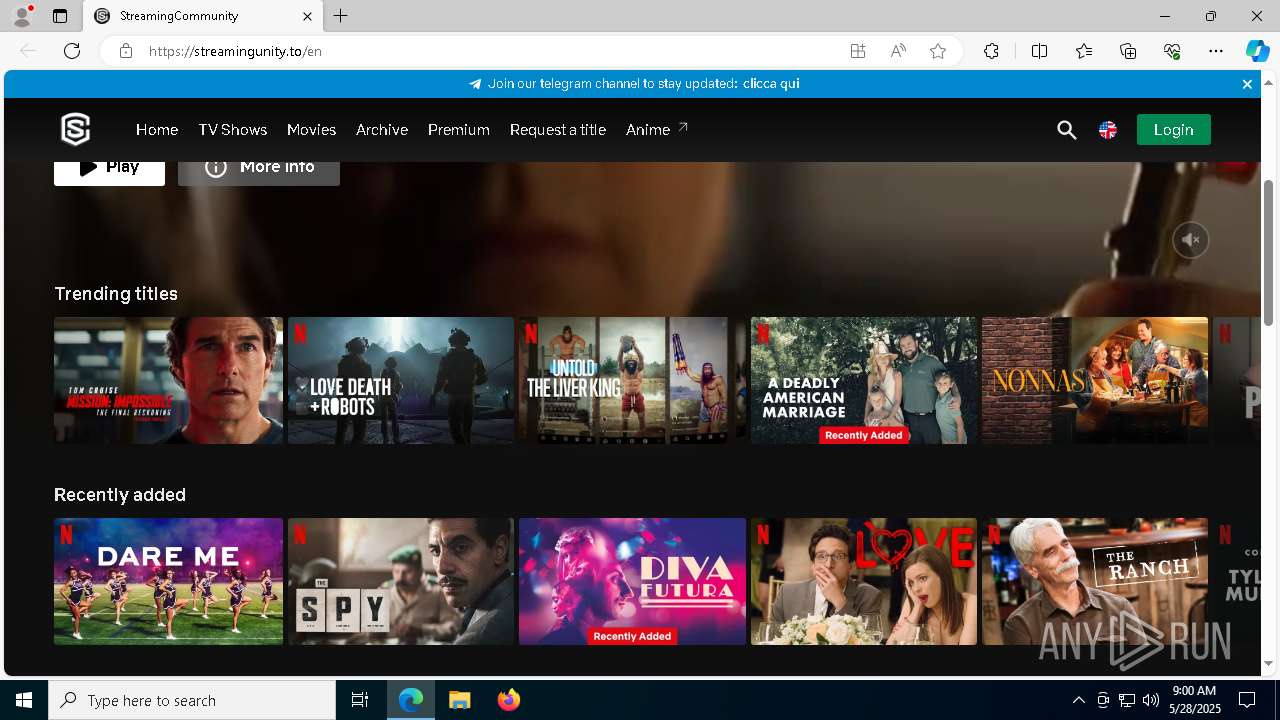
Task: Open Tab actions menu icon
Action: click(x=60, y=16)
